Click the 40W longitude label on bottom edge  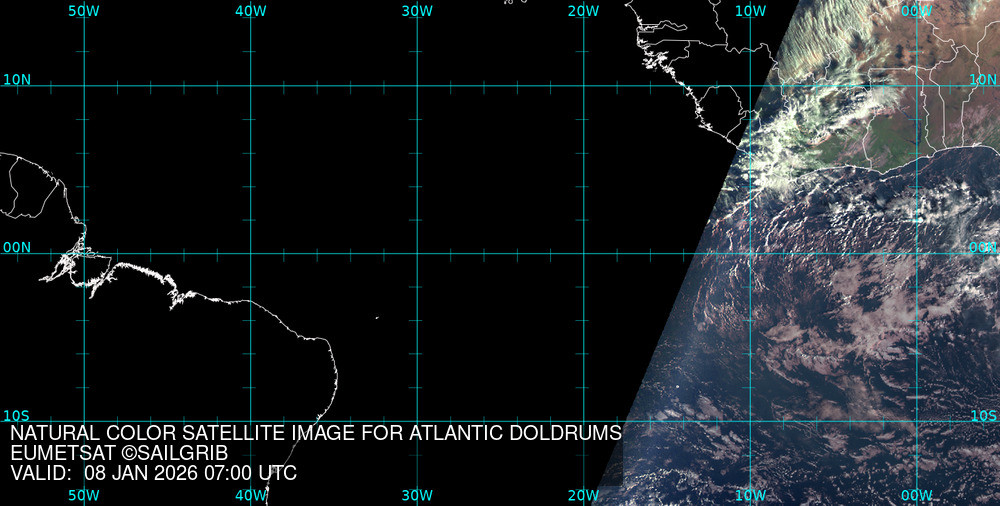click(x=250, y=495)
